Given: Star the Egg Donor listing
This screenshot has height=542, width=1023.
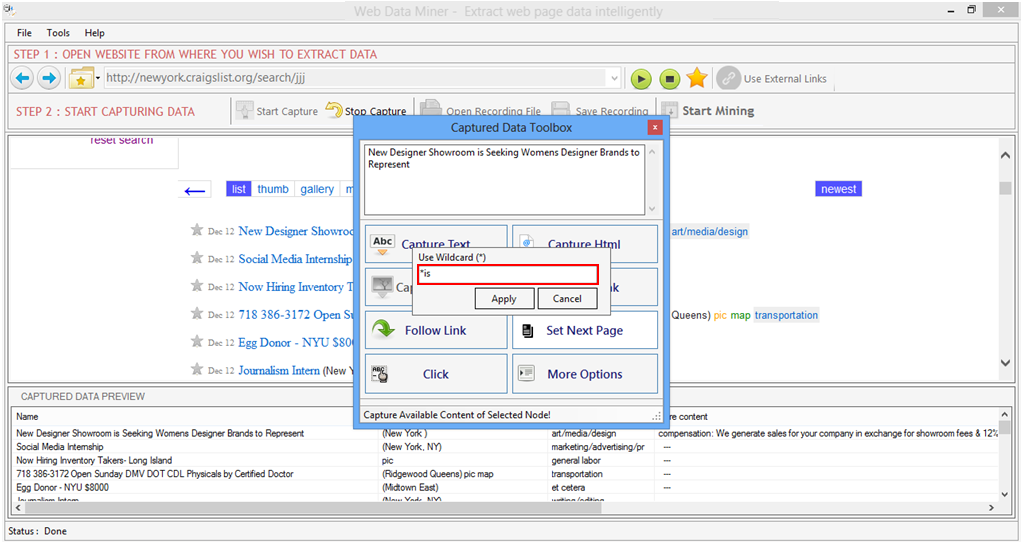Looking at the screenshot, I should click(x=196, y=341).
